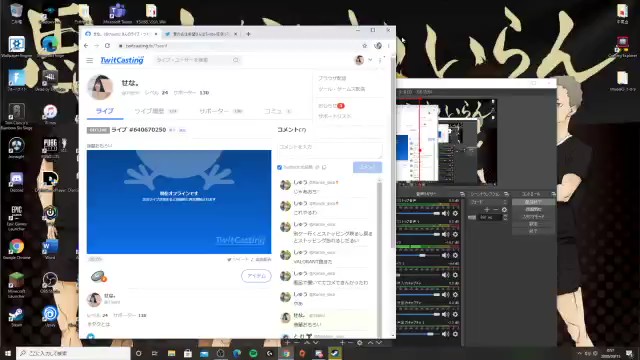Mute the first audio mixer track
640x360 pixels.
pyautogui.click(x=446, y=213)
